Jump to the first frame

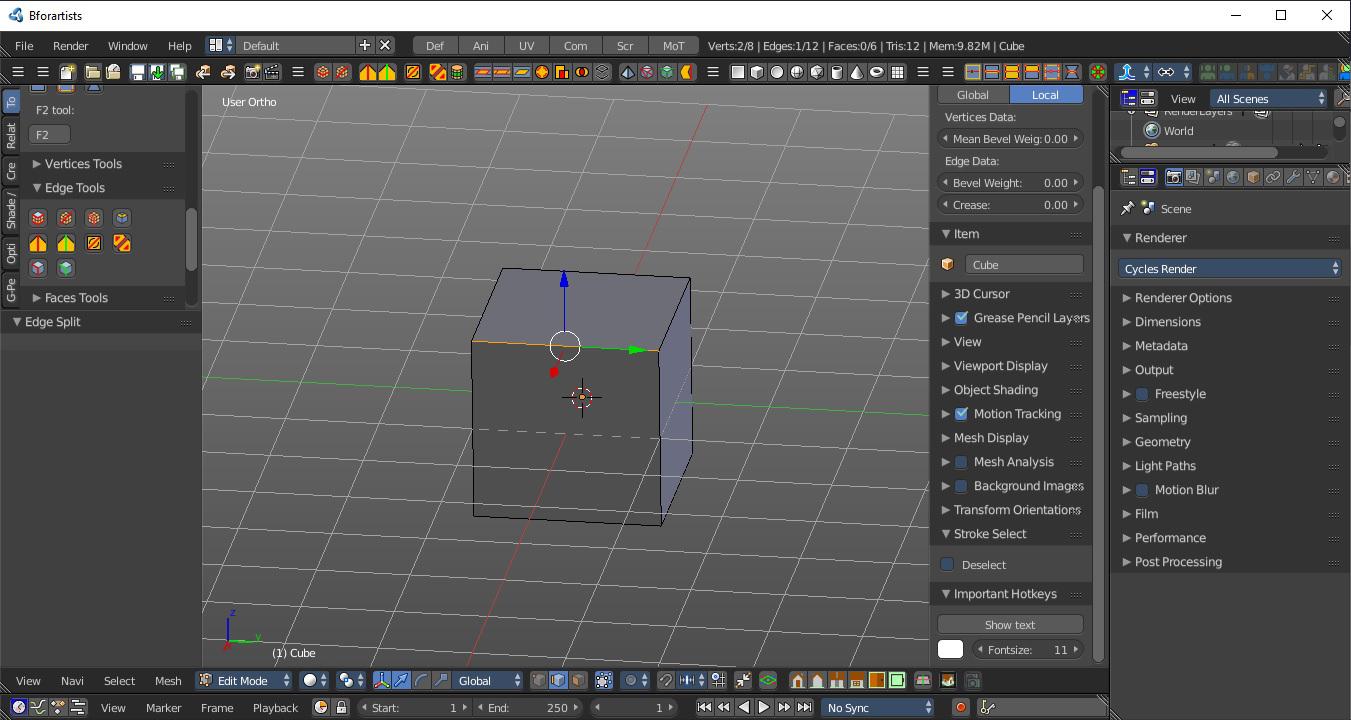pyautogui.click(x=704, y=707)
